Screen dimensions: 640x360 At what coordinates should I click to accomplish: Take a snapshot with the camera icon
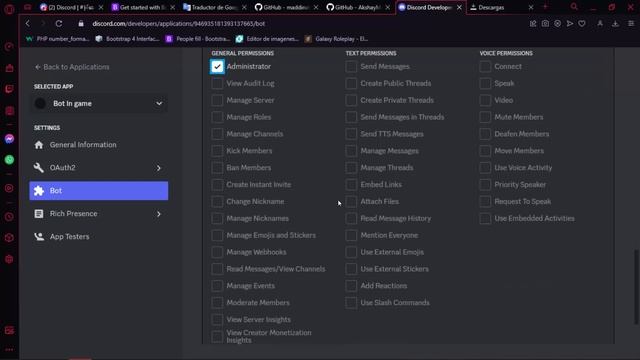pyautogui.click(x=545, y=24)
